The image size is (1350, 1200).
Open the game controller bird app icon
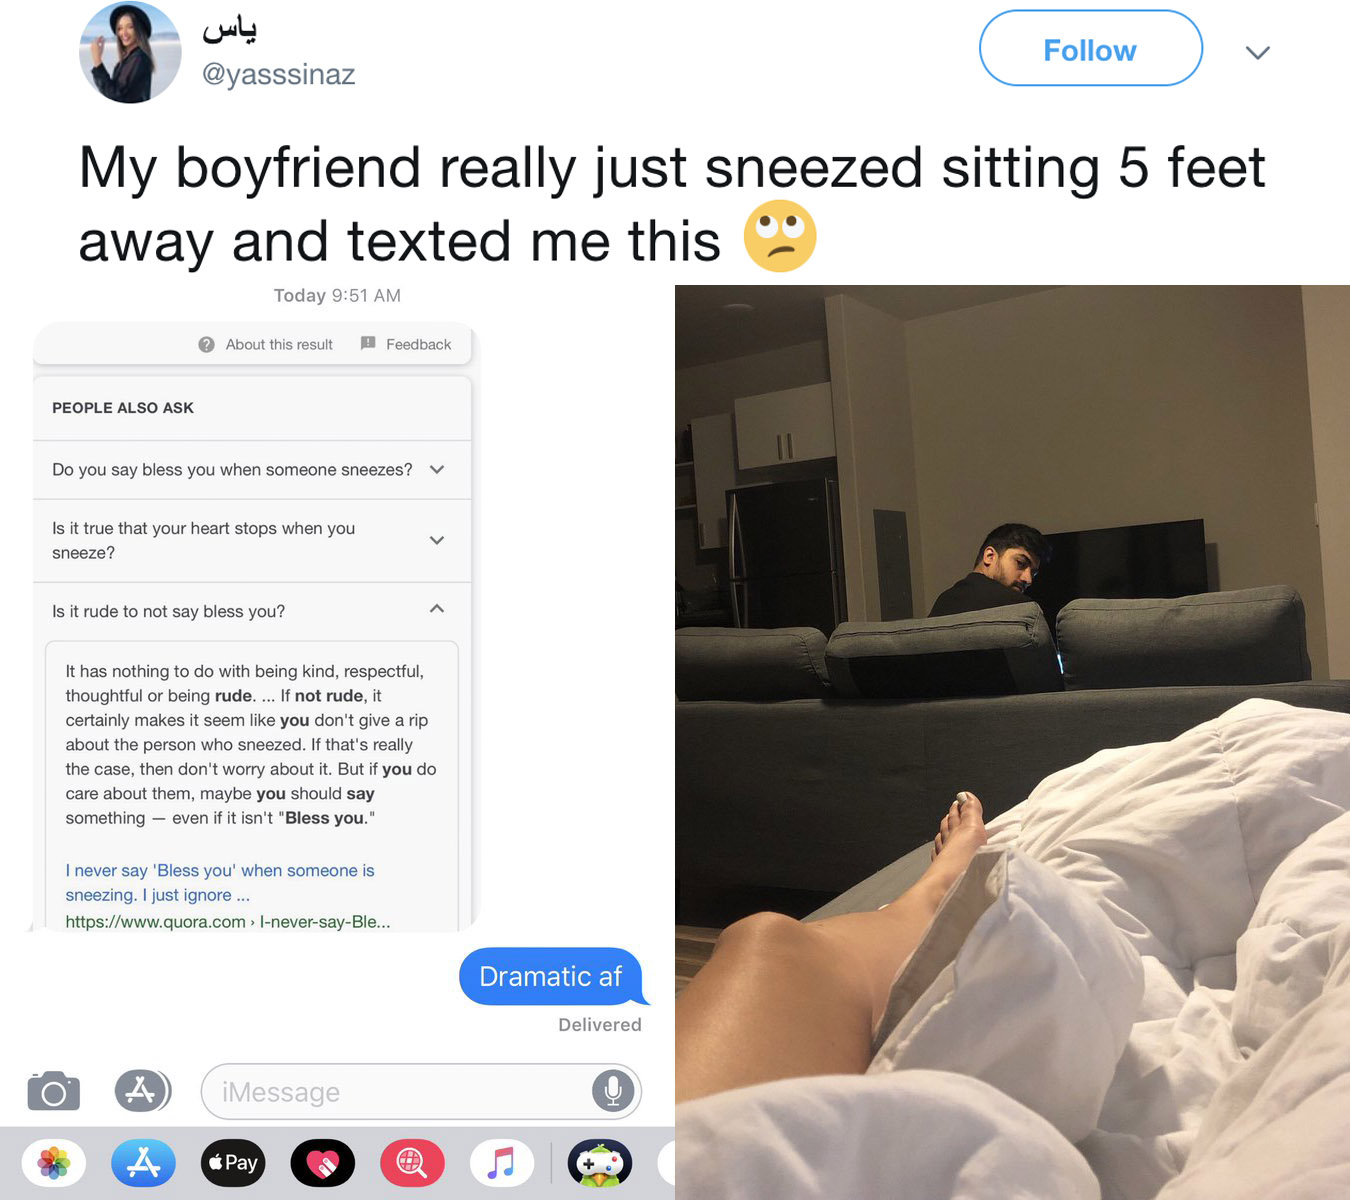tap(600, 1163)
